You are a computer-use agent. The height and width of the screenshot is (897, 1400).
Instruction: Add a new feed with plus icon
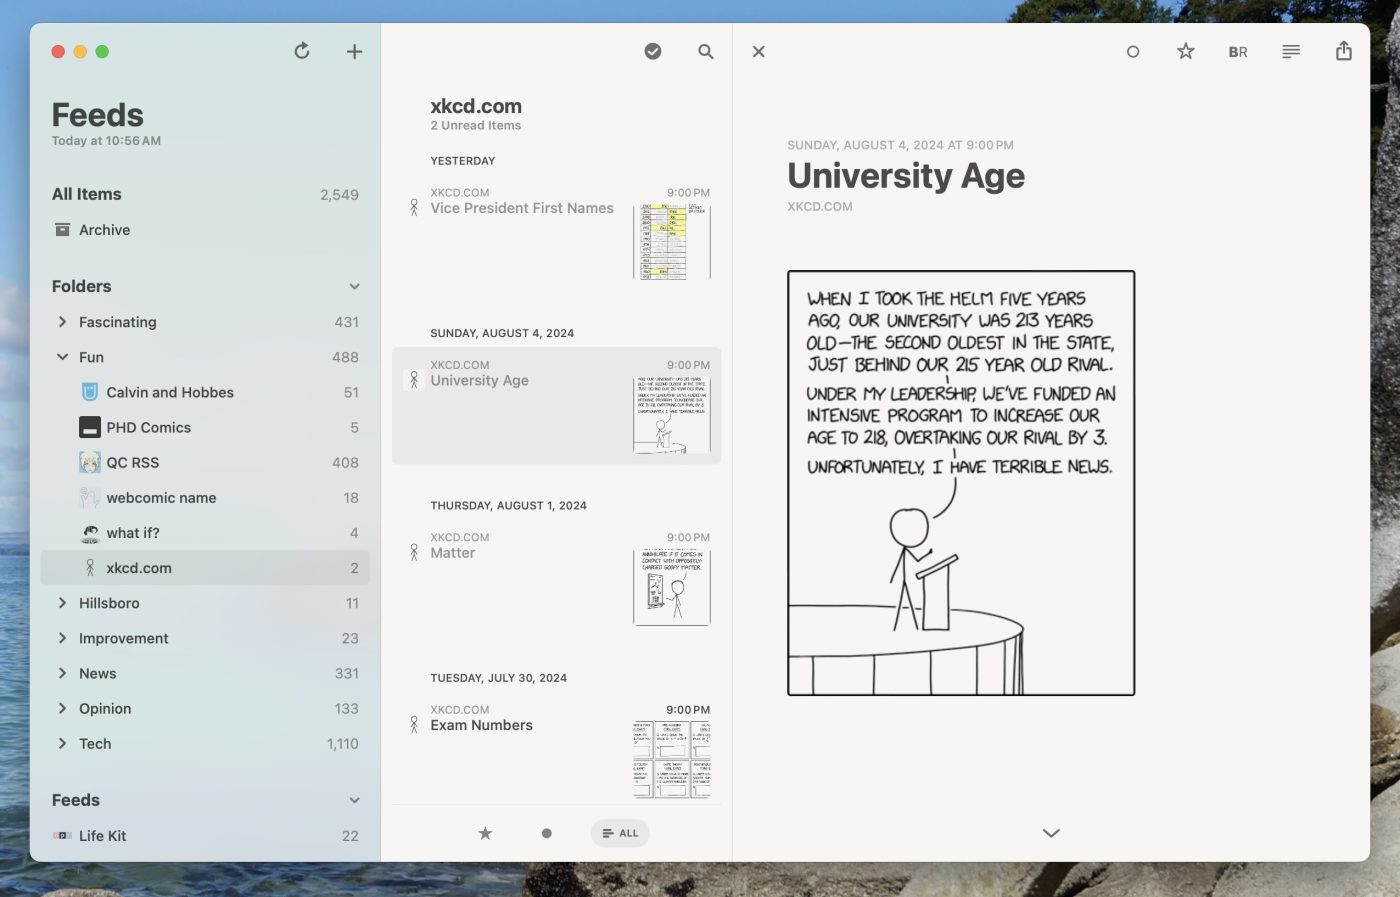point(354,51)
